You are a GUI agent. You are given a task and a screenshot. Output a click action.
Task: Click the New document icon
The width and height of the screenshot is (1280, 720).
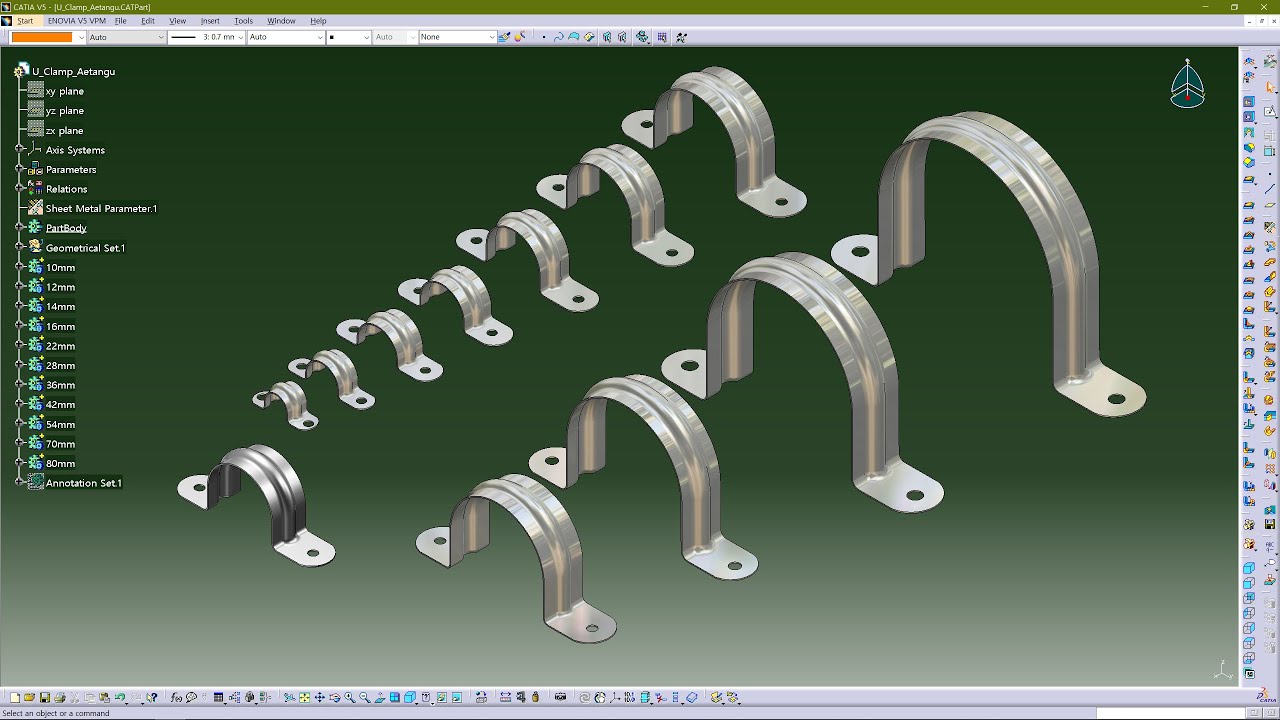(15, 697)
